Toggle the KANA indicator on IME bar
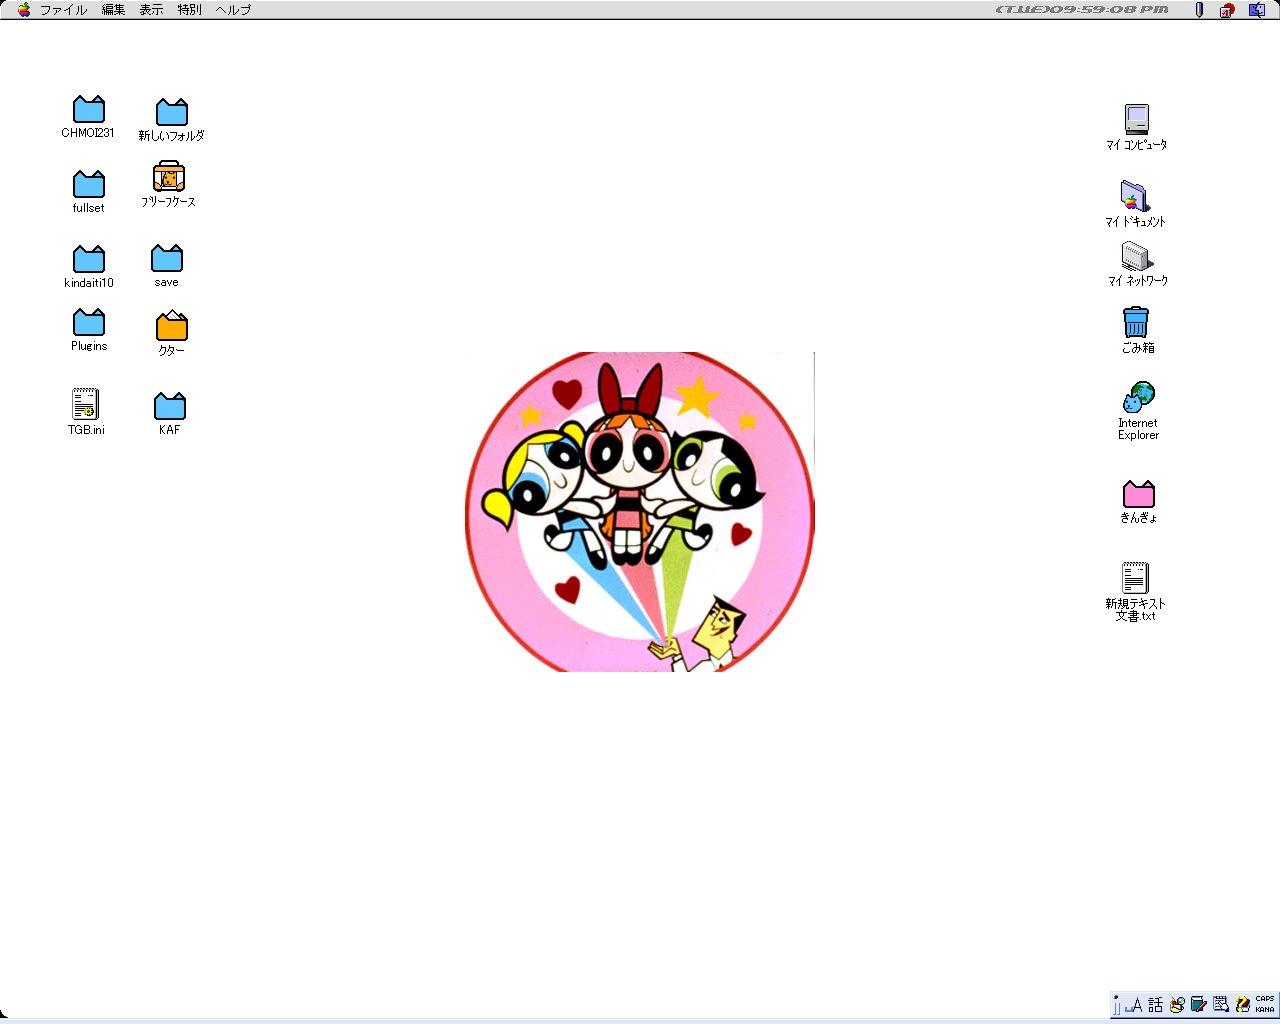 (x=1265, y=1010)
